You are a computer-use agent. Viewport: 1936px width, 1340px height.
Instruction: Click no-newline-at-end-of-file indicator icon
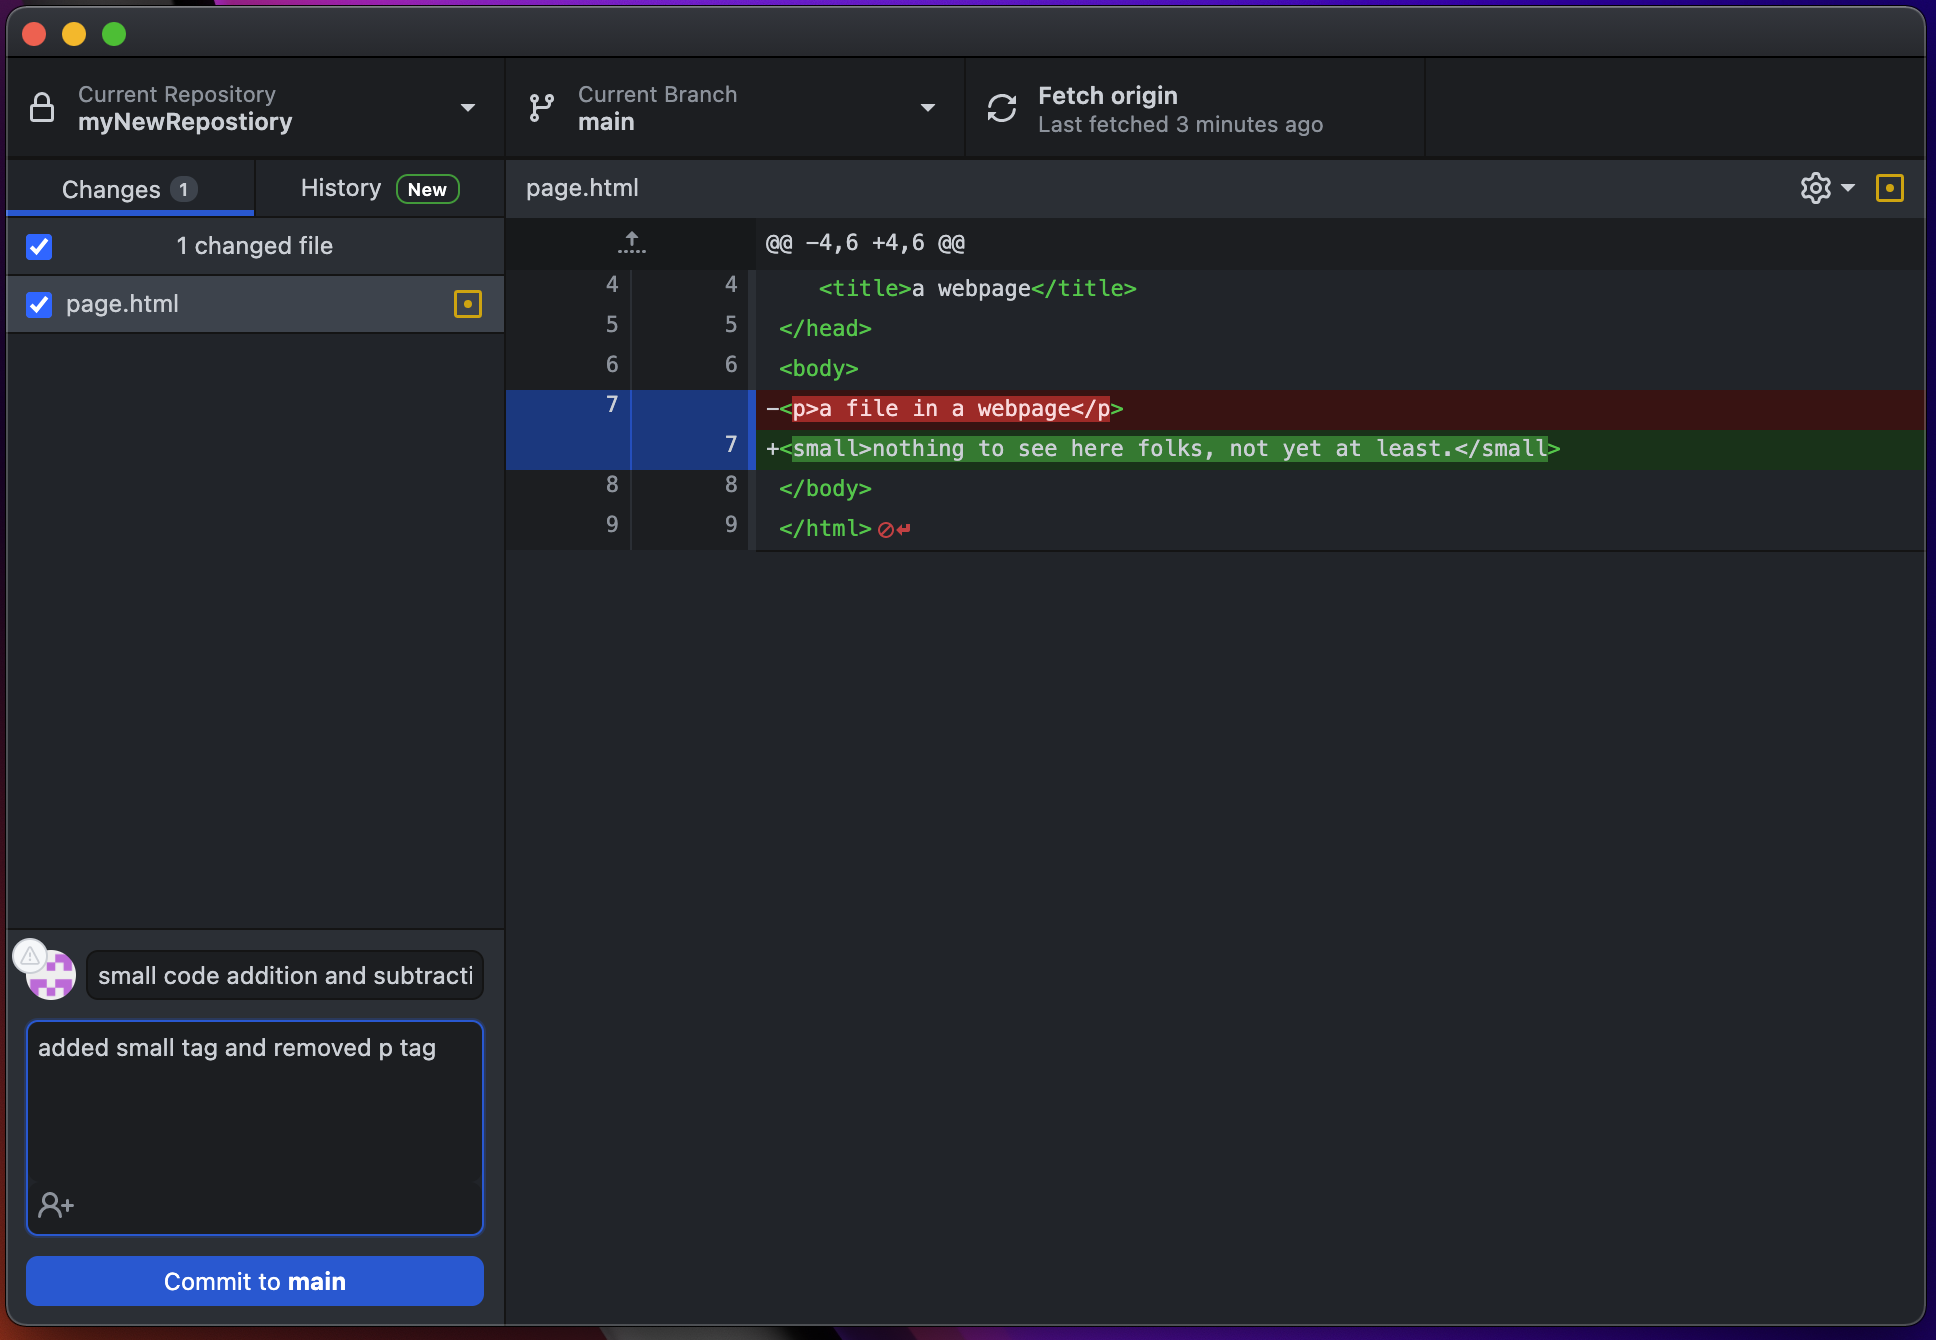pyautogui.click(x=894, y=529)
